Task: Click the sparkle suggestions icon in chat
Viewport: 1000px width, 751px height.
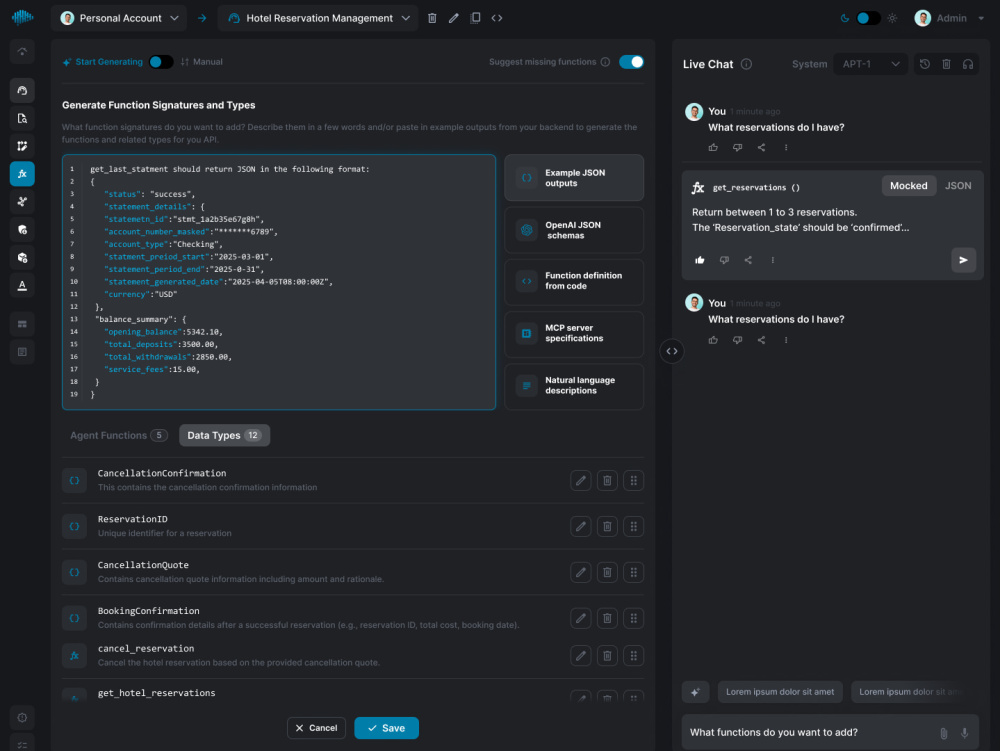Action: (696, 692)
